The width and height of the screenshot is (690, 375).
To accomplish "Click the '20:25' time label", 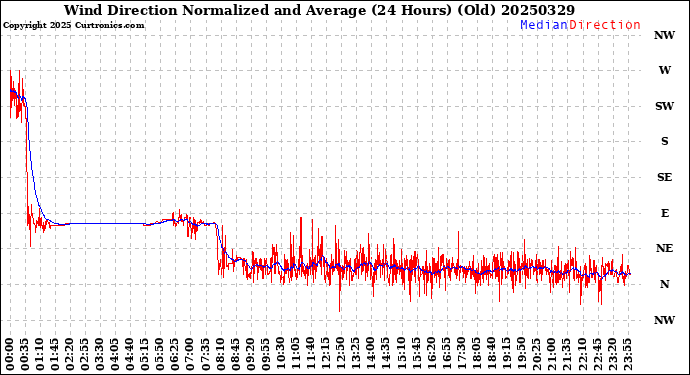I will pyautogui.click(x=536, y=354).
